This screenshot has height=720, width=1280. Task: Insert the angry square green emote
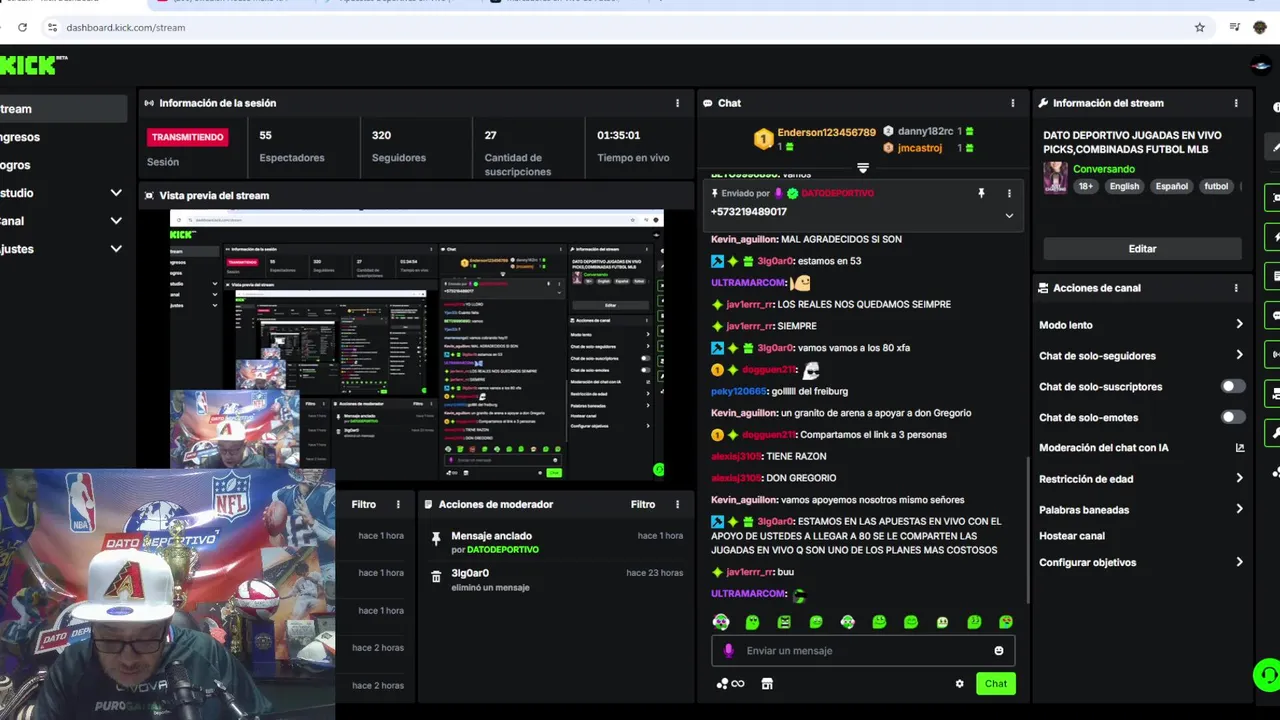[x=784, y=622]
